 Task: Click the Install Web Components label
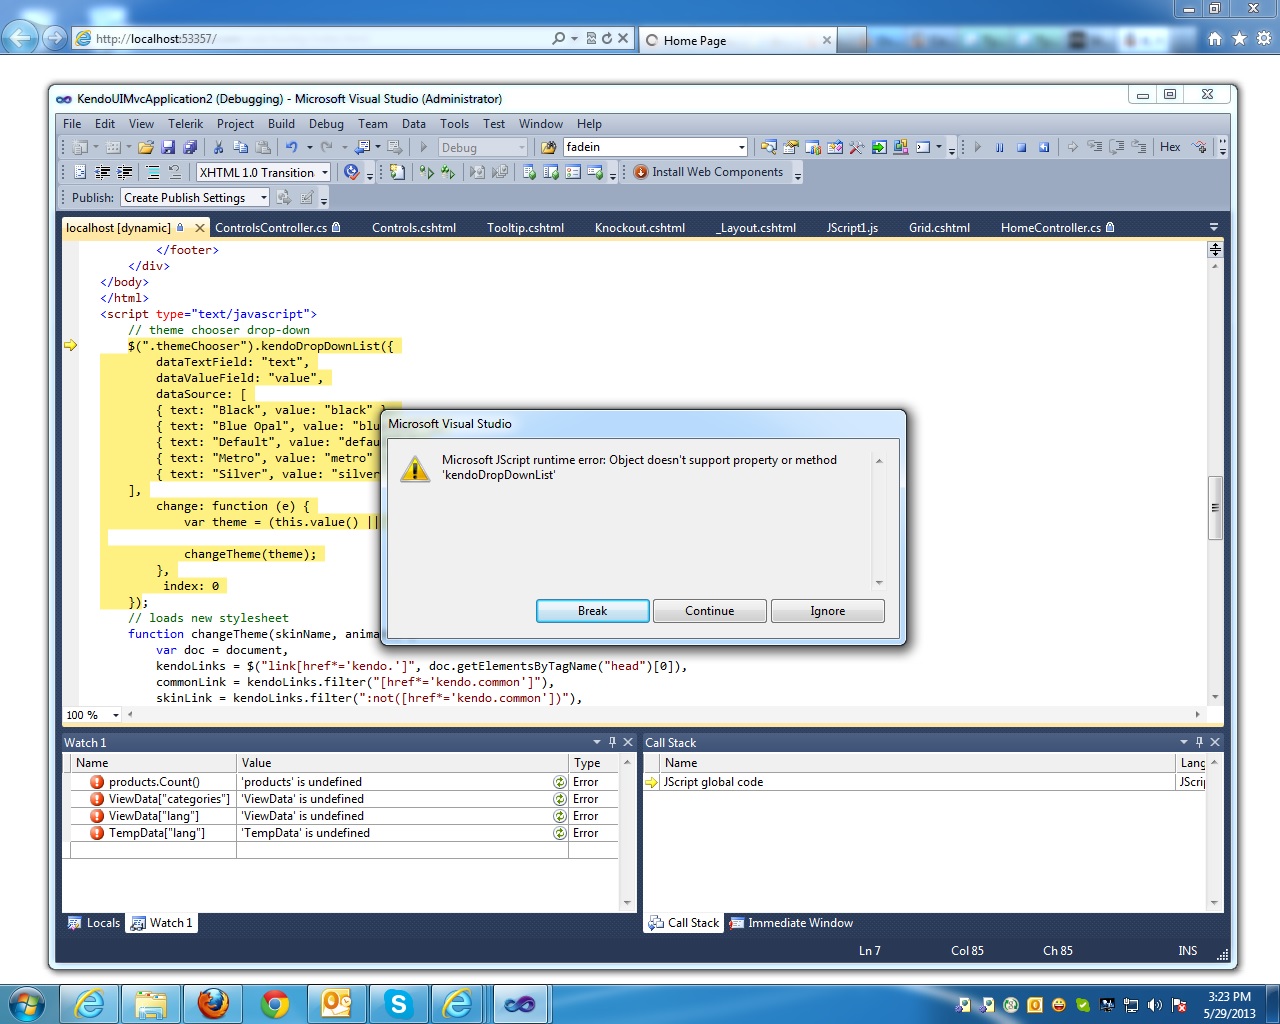point(718,172)
